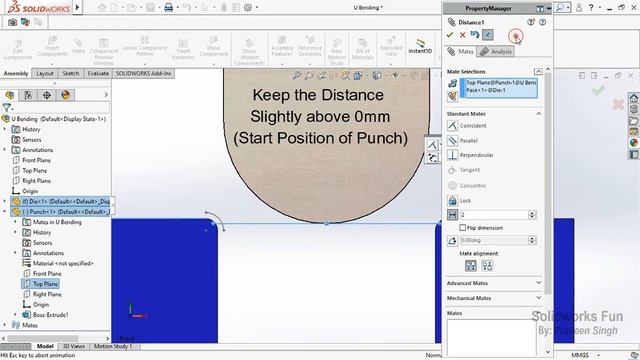Screen dimensions: 640x360
Task: Select the Coincident mate icon
Action: 452,126
